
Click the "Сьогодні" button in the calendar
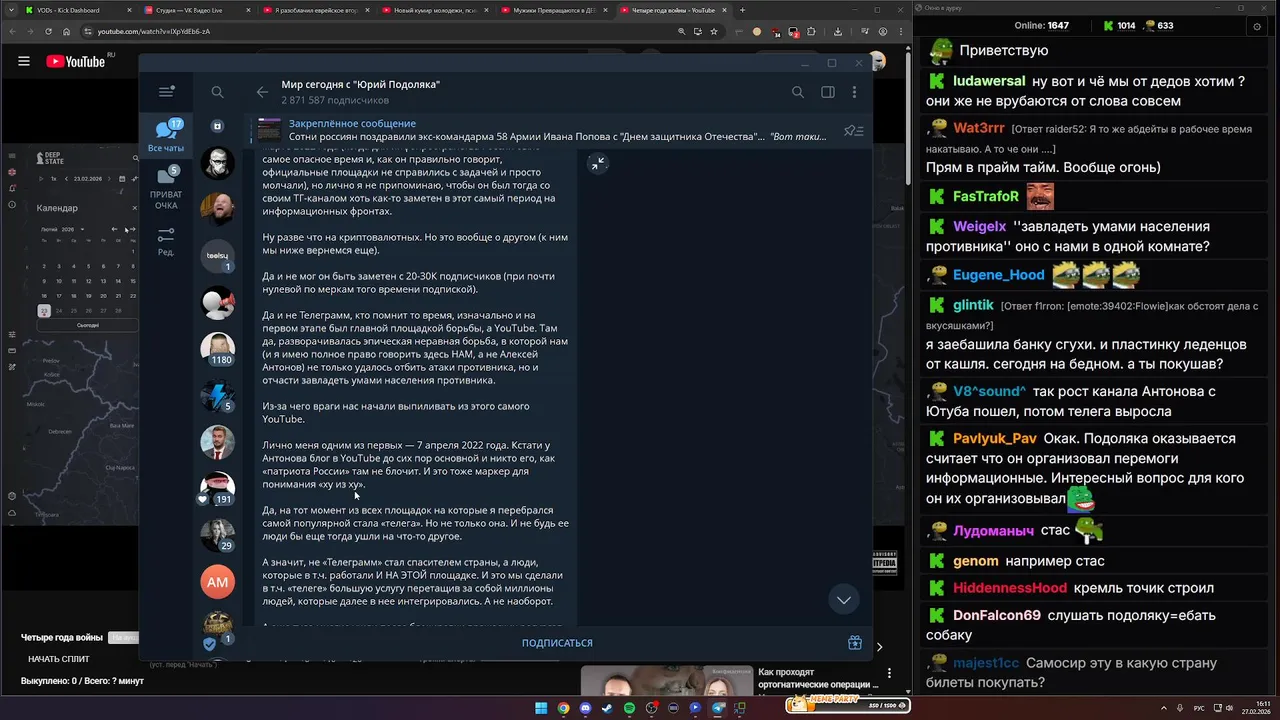pos(87,326)
